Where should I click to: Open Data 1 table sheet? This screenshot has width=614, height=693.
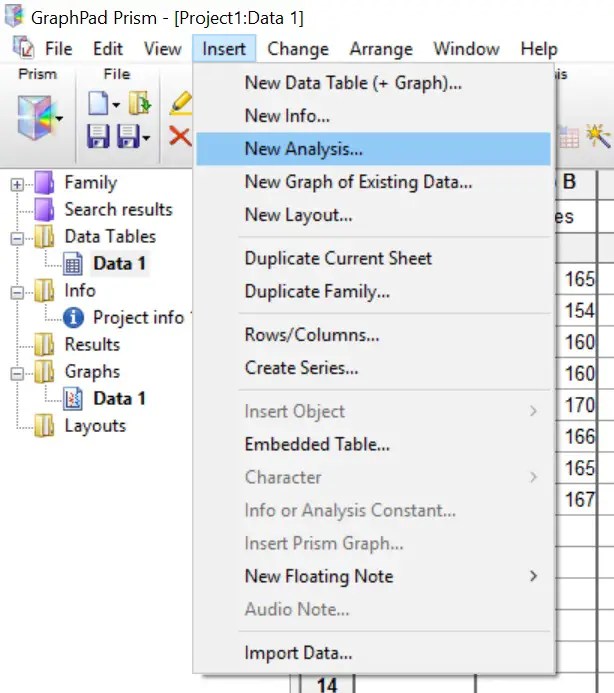click(119, 263)
